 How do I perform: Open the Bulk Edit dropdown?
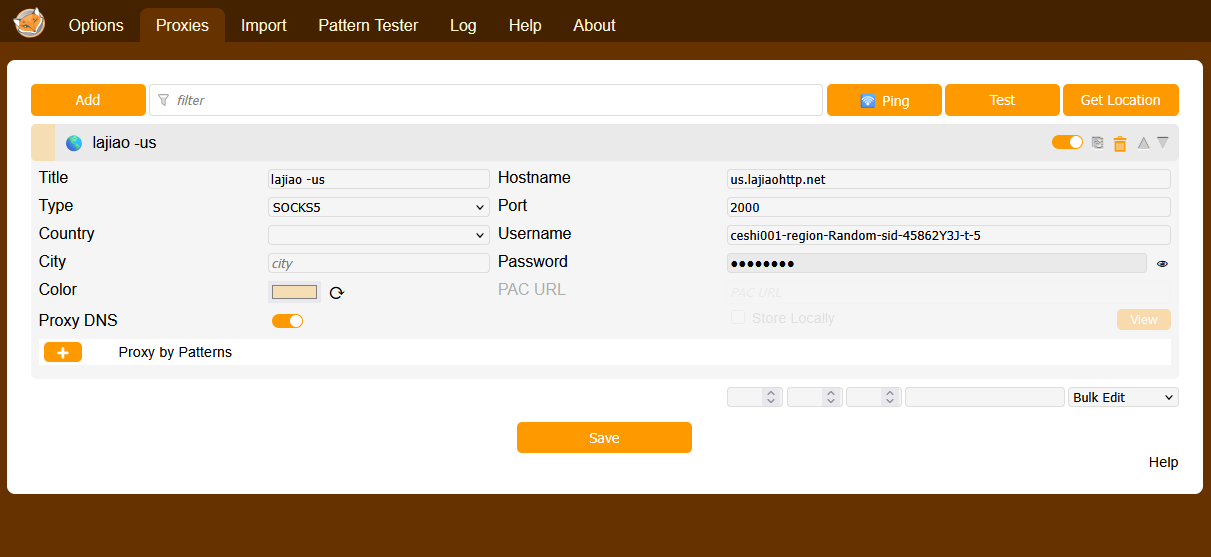tap(1123, 397)
